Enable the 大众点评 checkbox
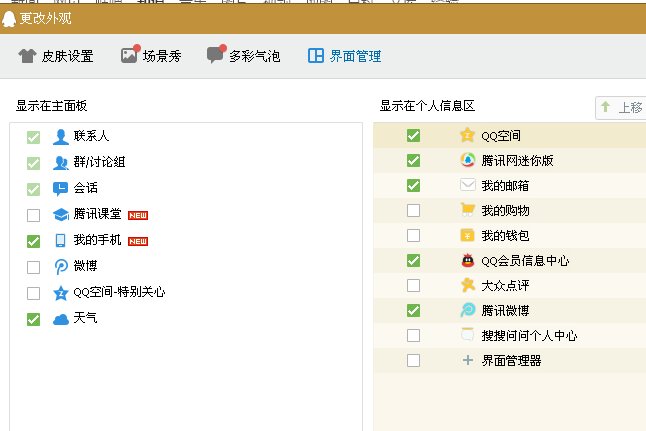The image size is (646, 431). click(413, 285)
